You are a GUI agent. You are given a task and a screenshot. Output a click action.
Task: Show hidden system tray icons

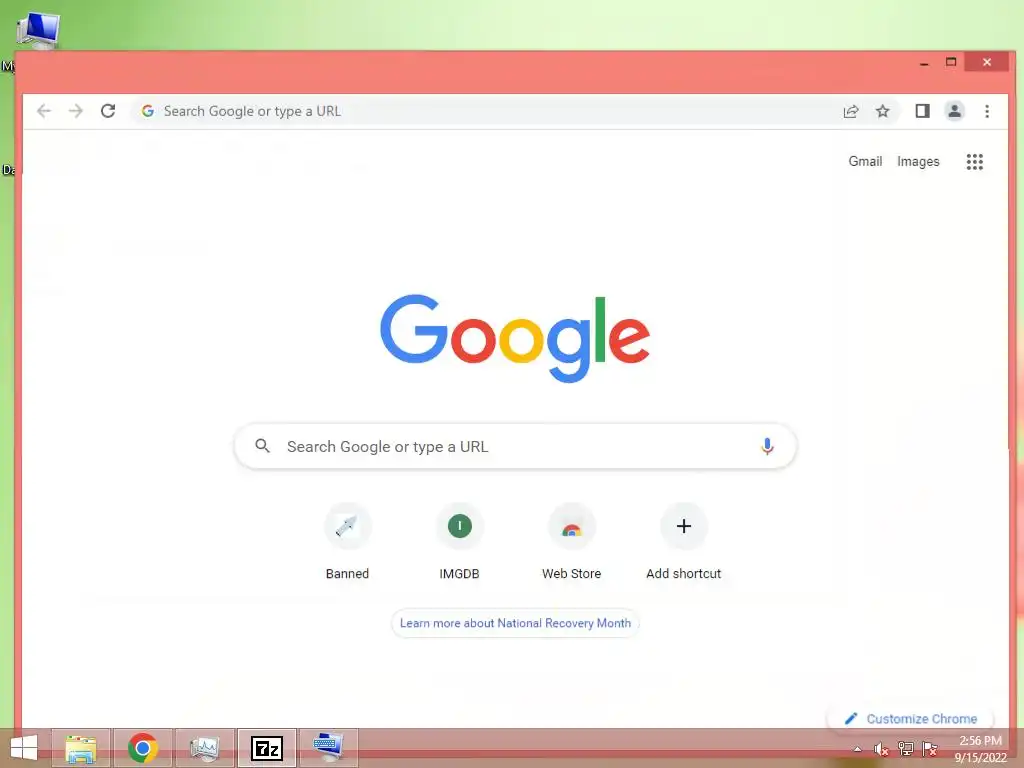857,749
